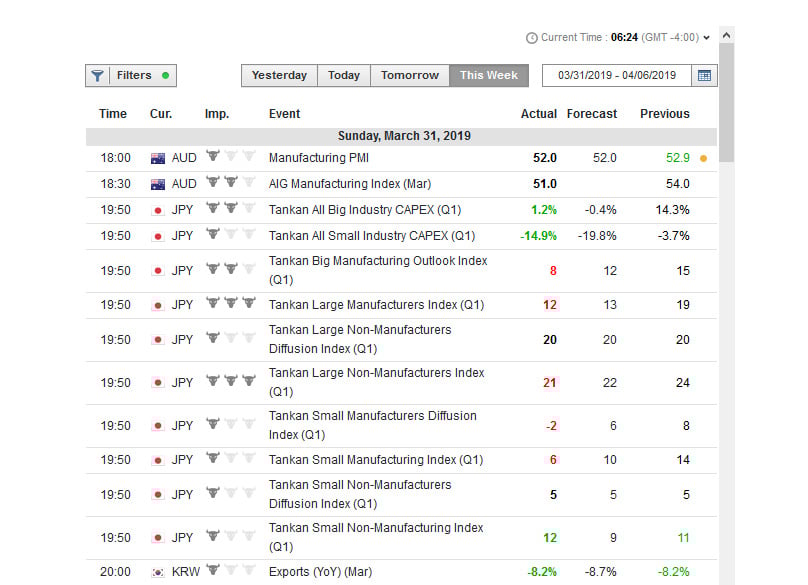Screen dimensions: 808x585
Task: Switch to the Yesterday tab
Action: 279,76
